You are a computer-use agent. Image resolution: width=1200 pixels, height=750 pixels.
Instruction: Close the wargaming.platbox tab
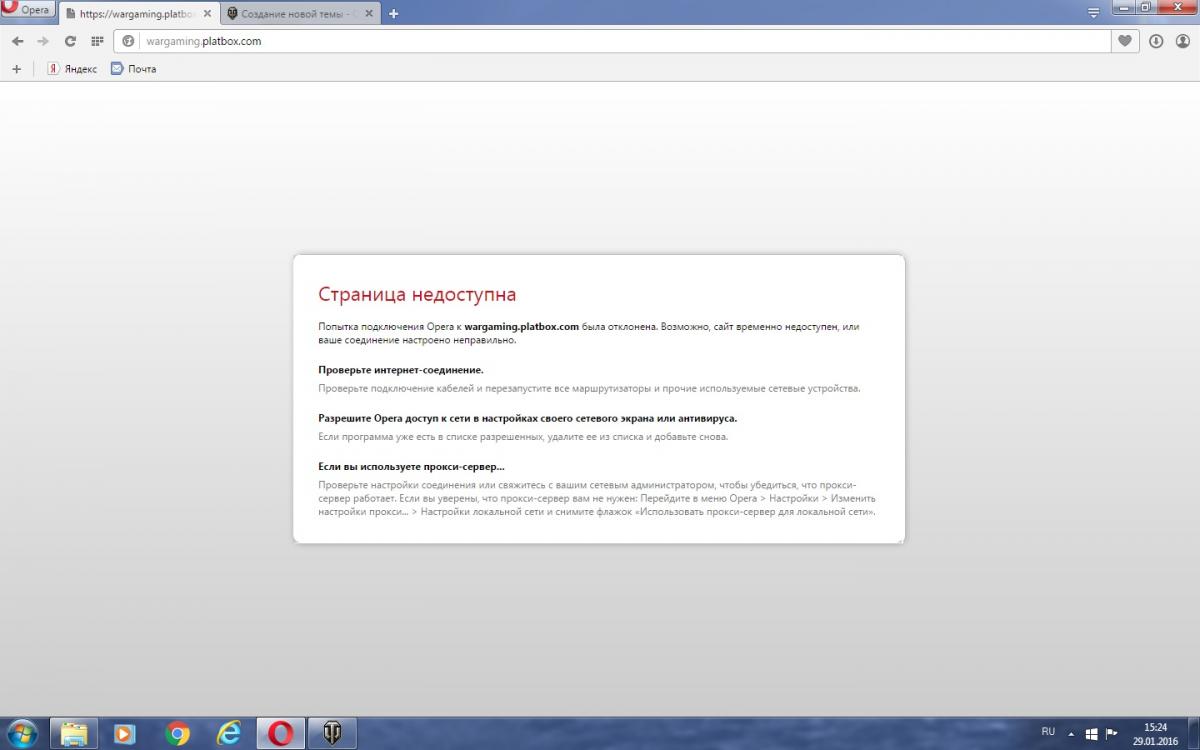206,14
